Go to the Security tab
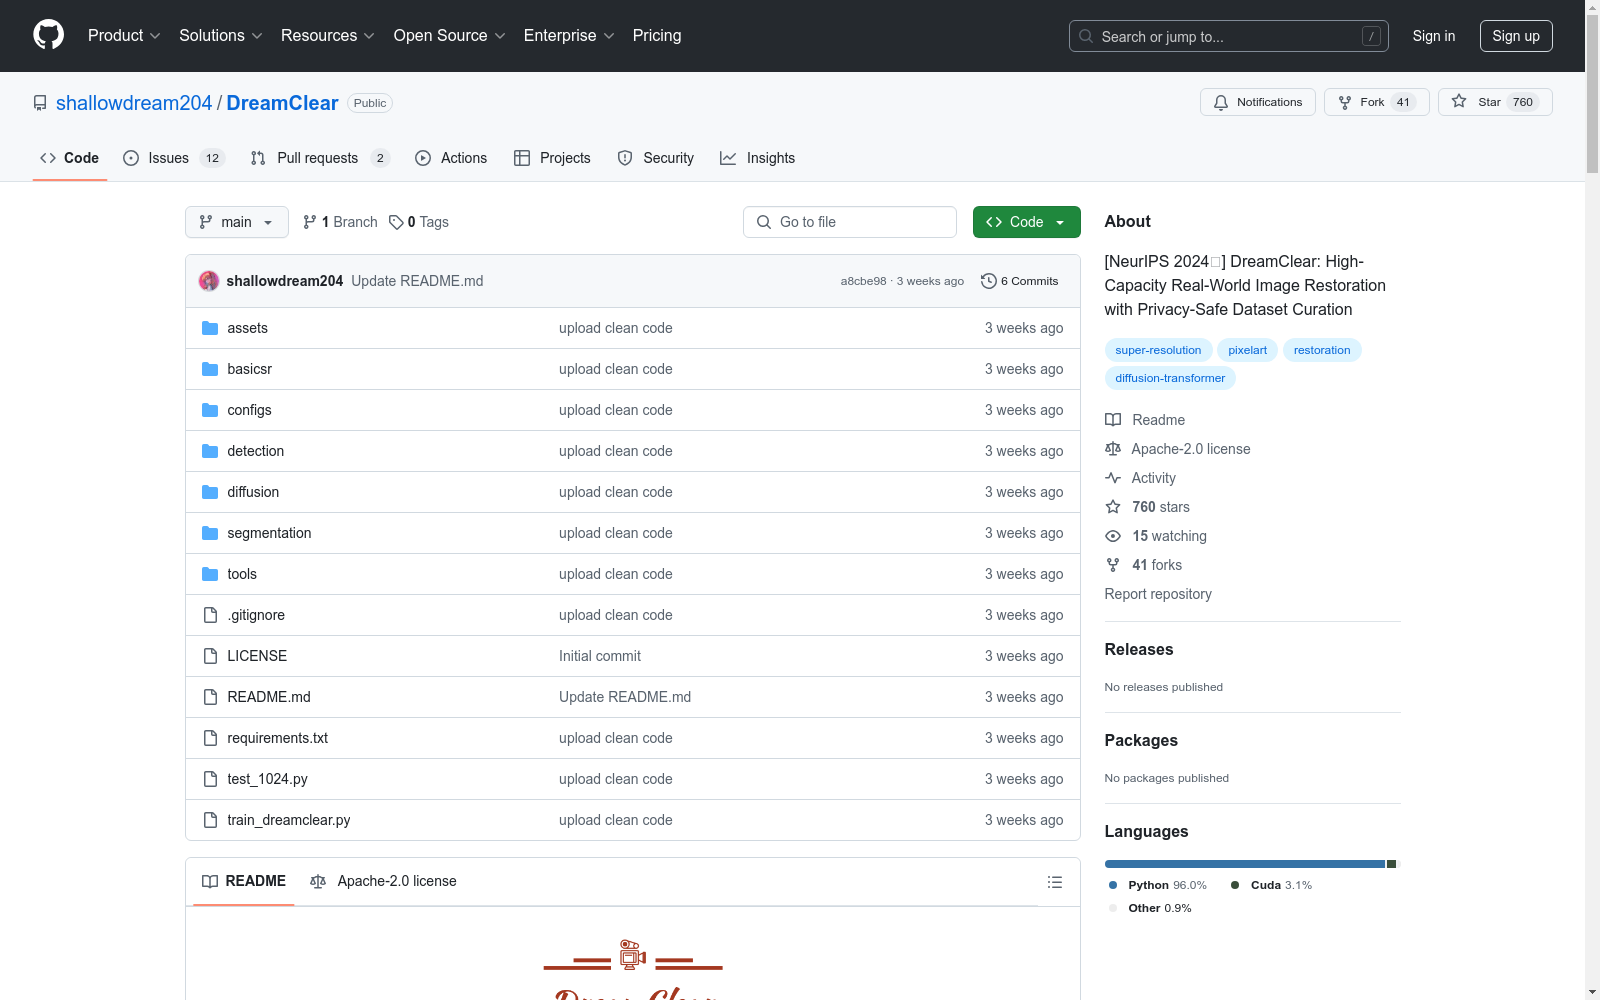Screen dimensions: 1600x1000 click(x=656, y=158)
